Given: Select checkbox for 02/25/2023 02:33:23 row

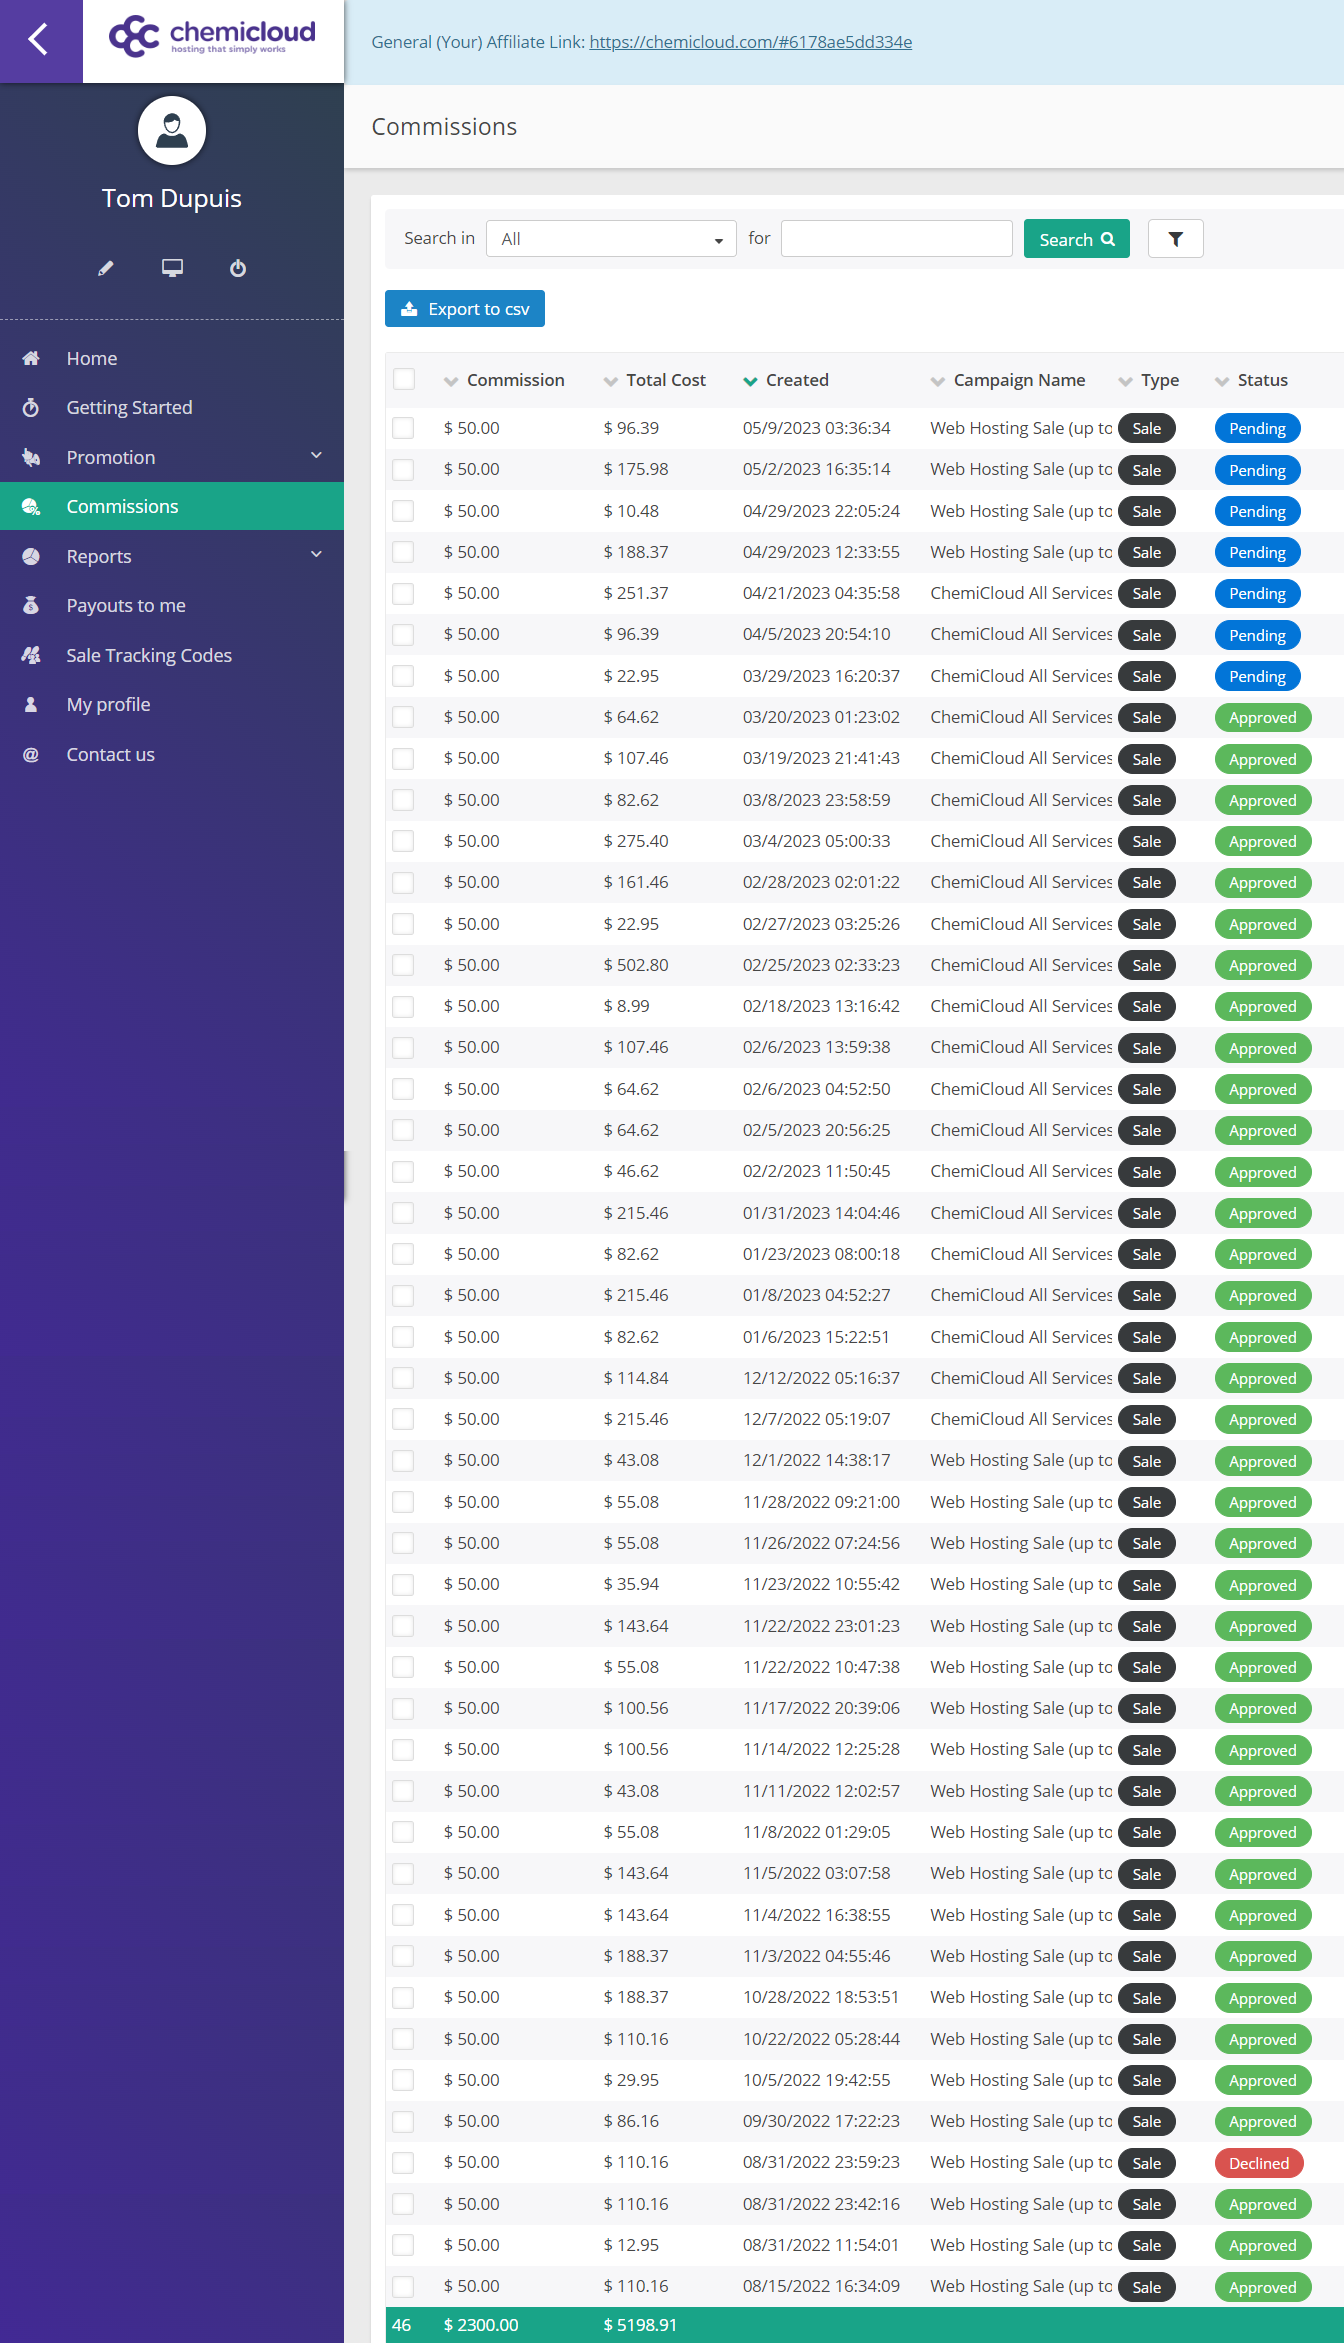Looking at the screenshot, I should point(404,965).
